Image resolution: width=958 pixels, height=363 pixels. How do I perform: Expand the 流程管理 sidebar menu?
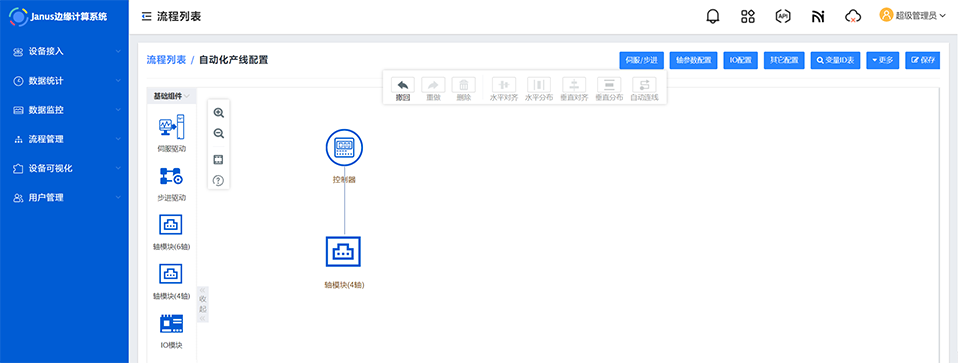64,139
